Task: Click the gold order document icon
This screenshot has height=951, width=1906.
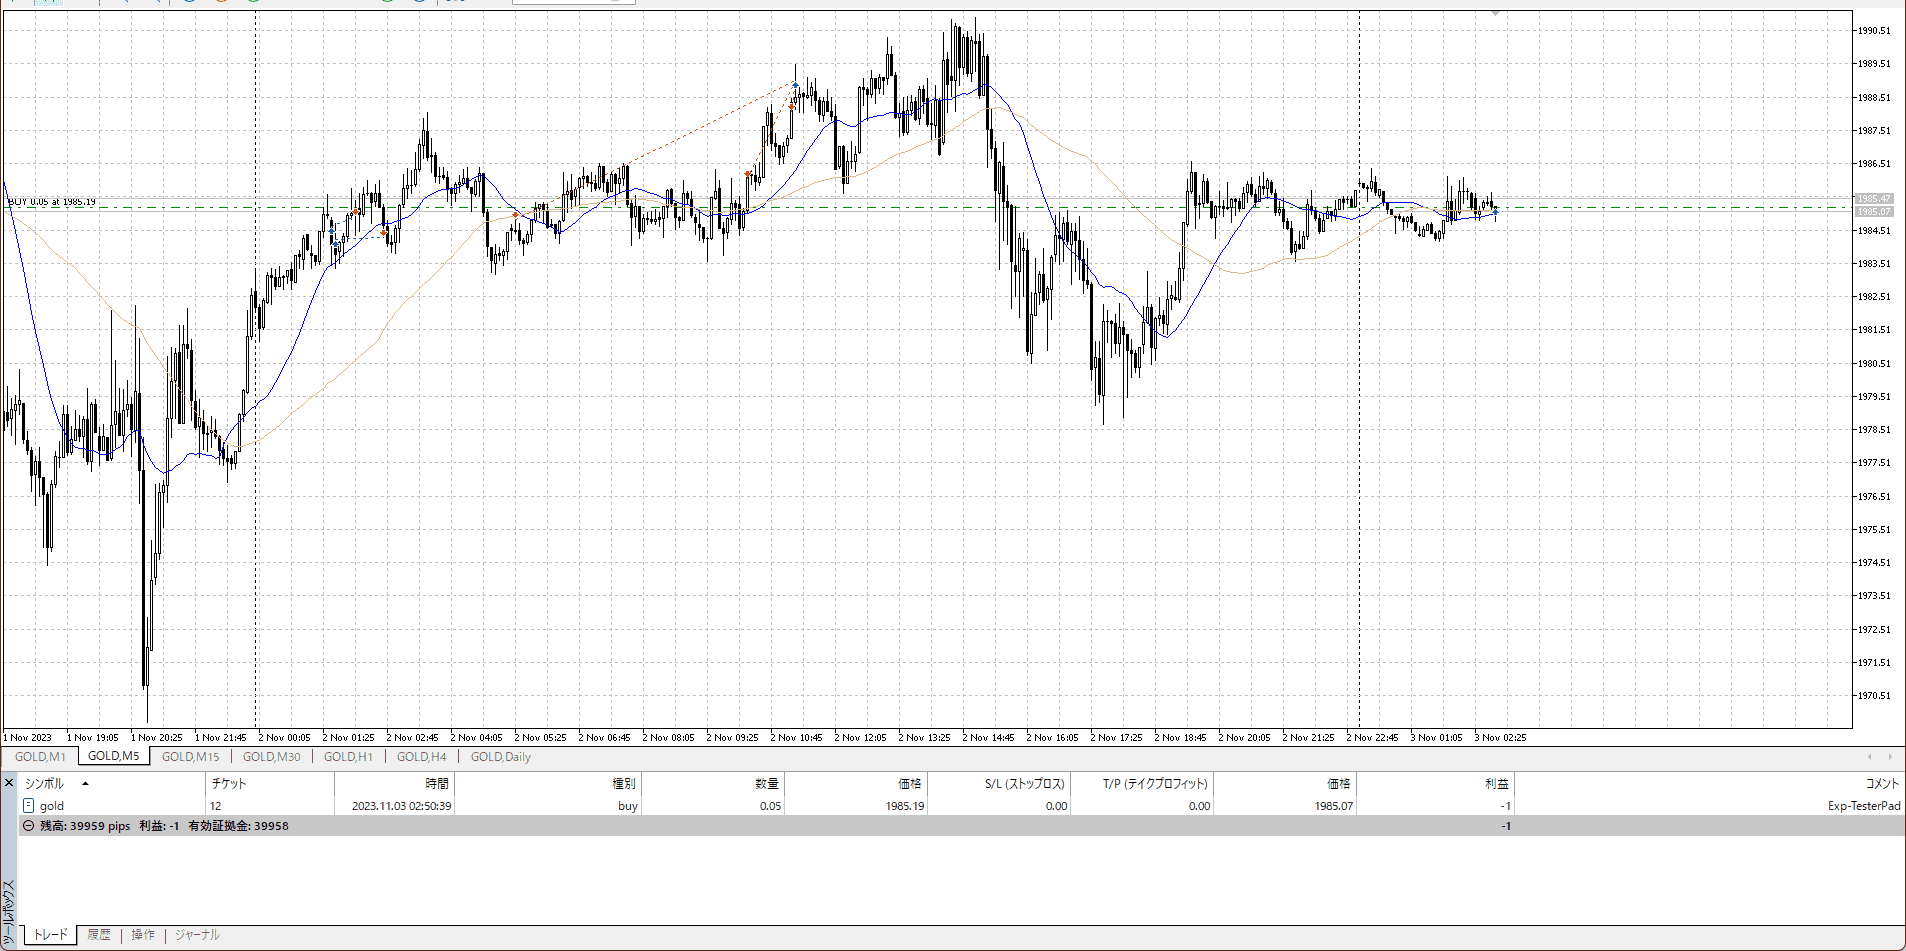Action: 28,806
